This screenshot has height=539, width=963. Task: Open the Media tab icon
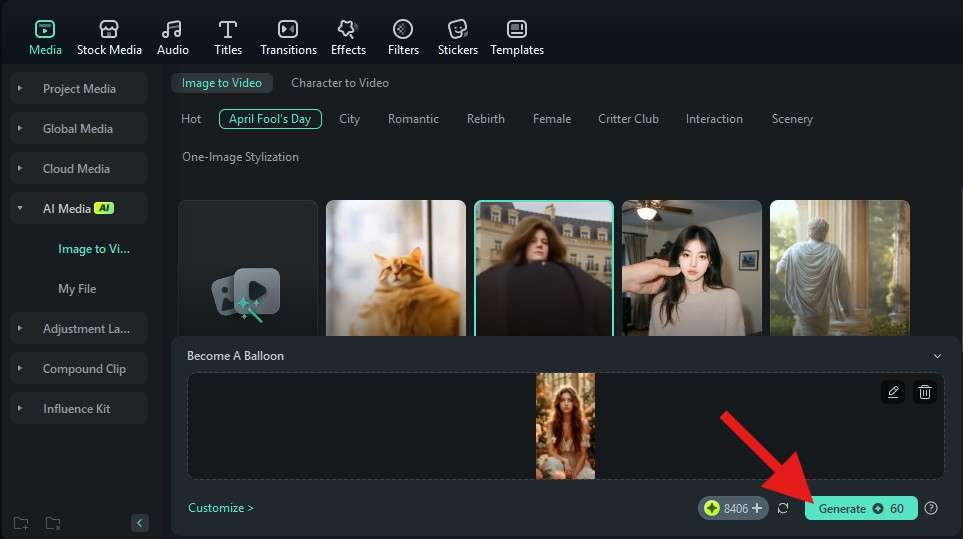(x=45, y=29)
